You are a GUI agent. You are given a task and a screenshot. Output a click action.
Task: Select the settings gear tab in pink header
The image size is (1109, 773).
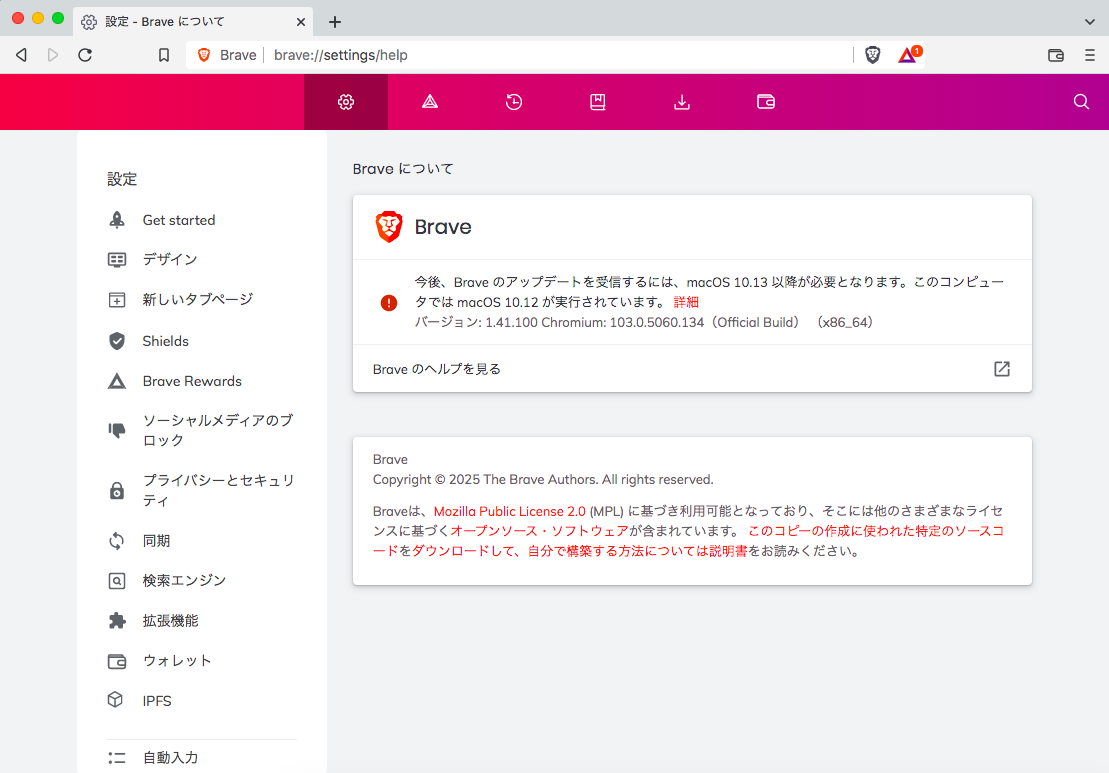(x=346, y=102)
